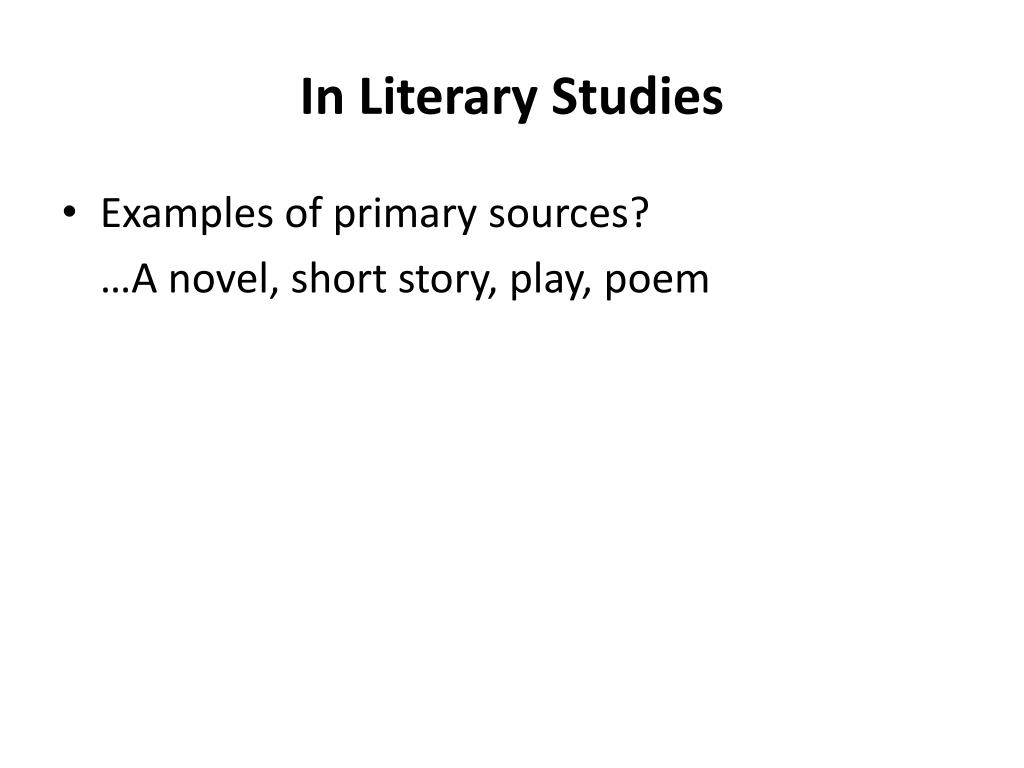Image resolution: width=1024 pixels, height=768 pixels.
Task: Click the question mark after "sources"
Action: coord(641,212)
